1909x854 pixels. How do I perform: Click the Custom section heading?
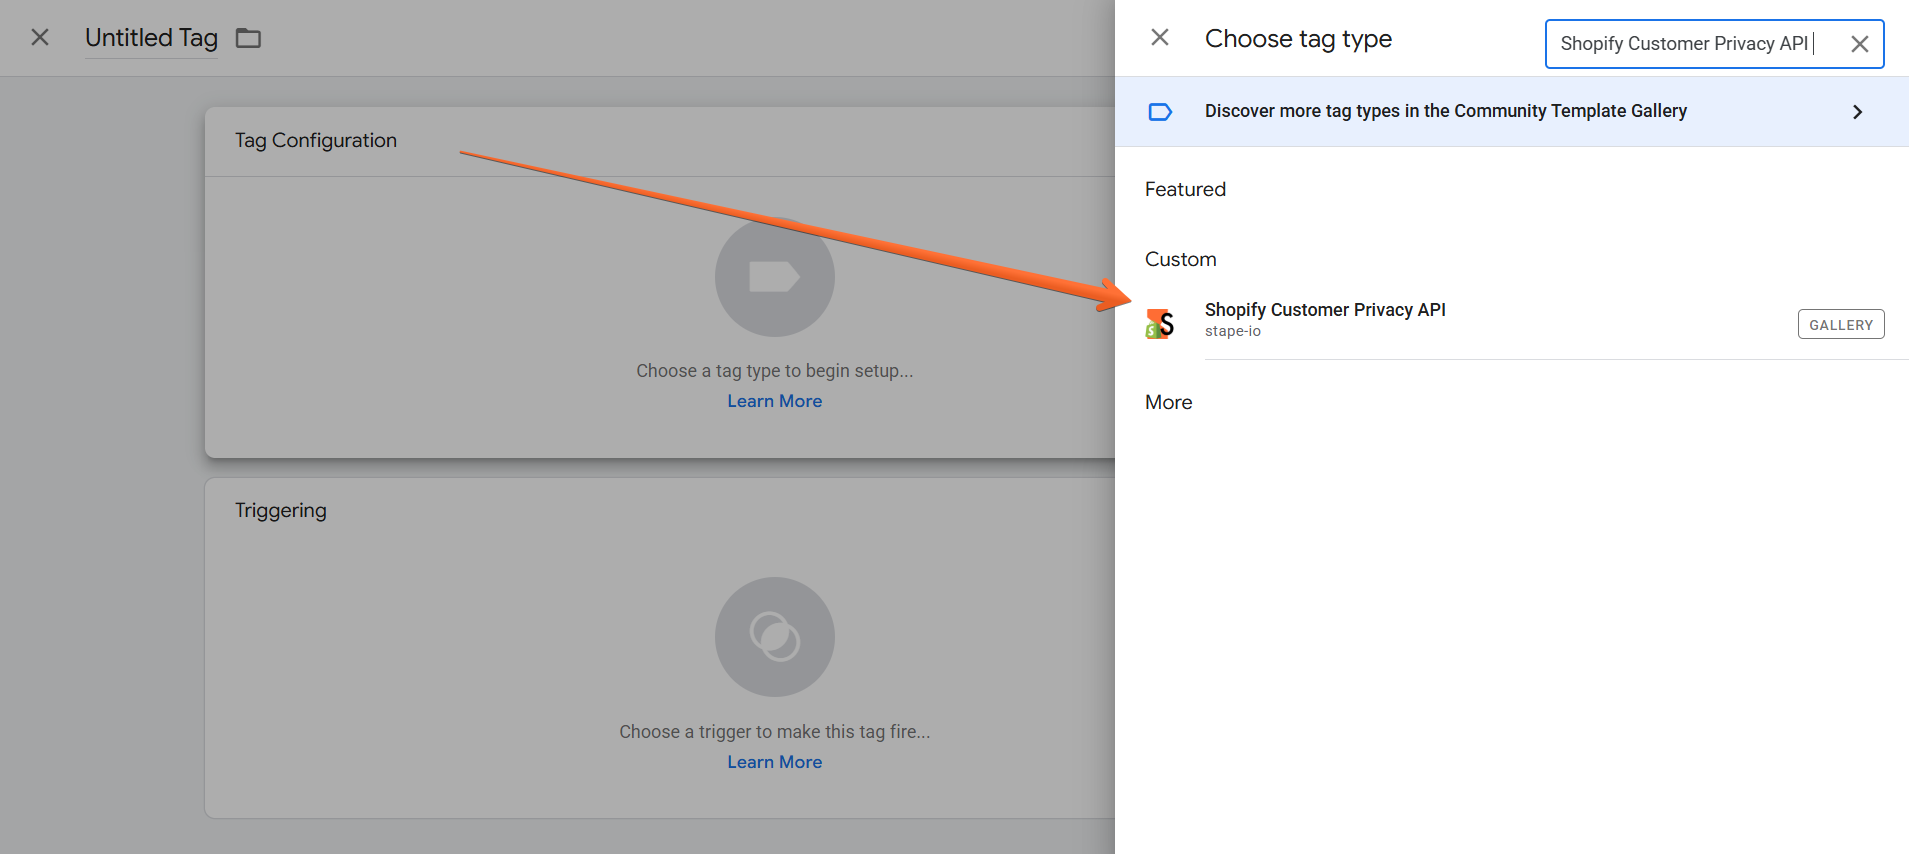(1181, 259)
